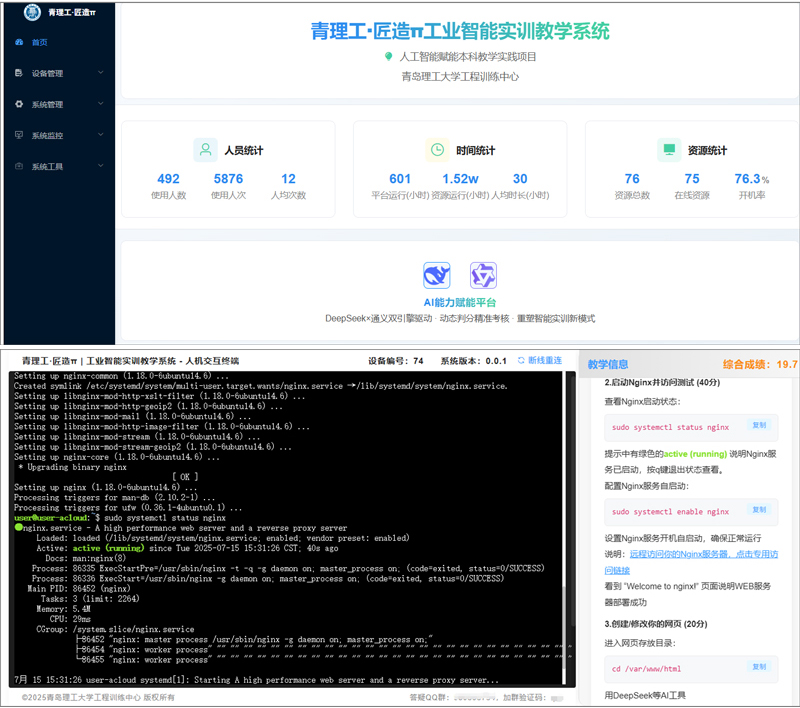Click the 时间统计 clock icon
This screenshot has height=708, width=800.
click(437, 150)
